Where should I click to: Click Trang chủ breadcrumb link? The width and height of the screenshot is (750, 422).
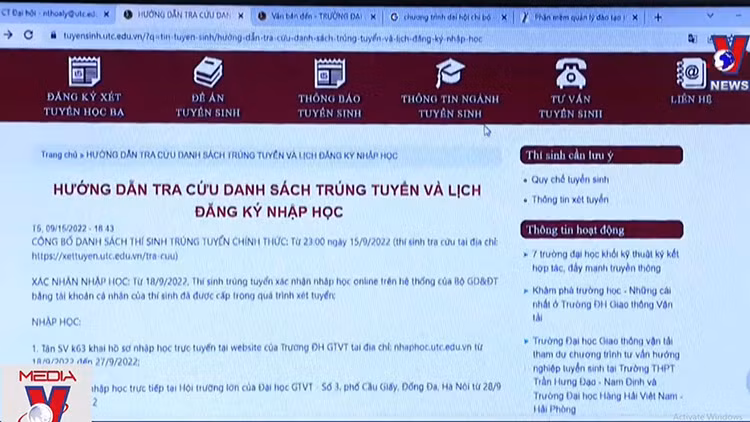click(59, 155)
